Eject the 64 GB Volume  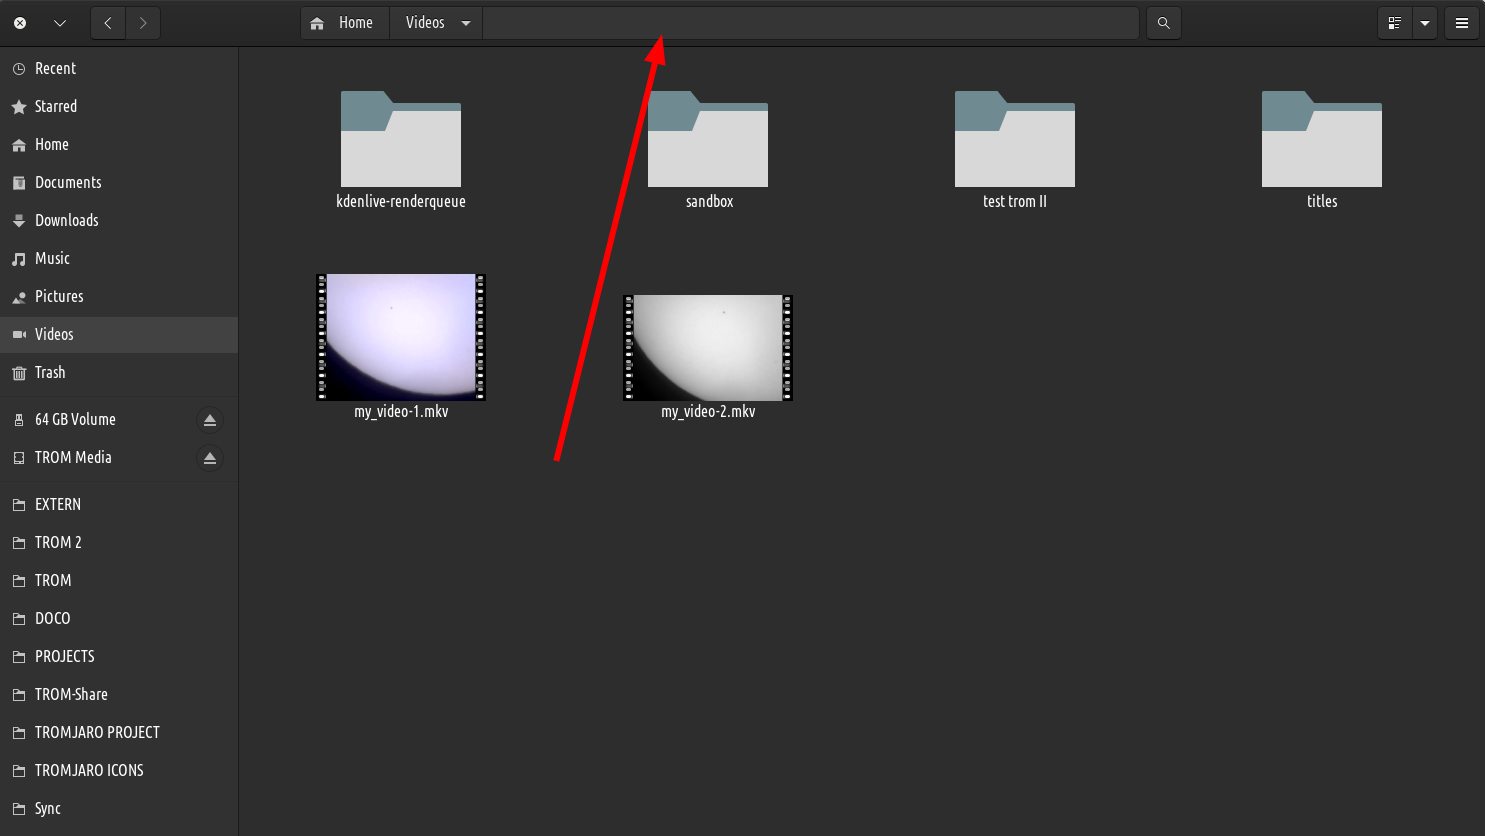point(210,419)
